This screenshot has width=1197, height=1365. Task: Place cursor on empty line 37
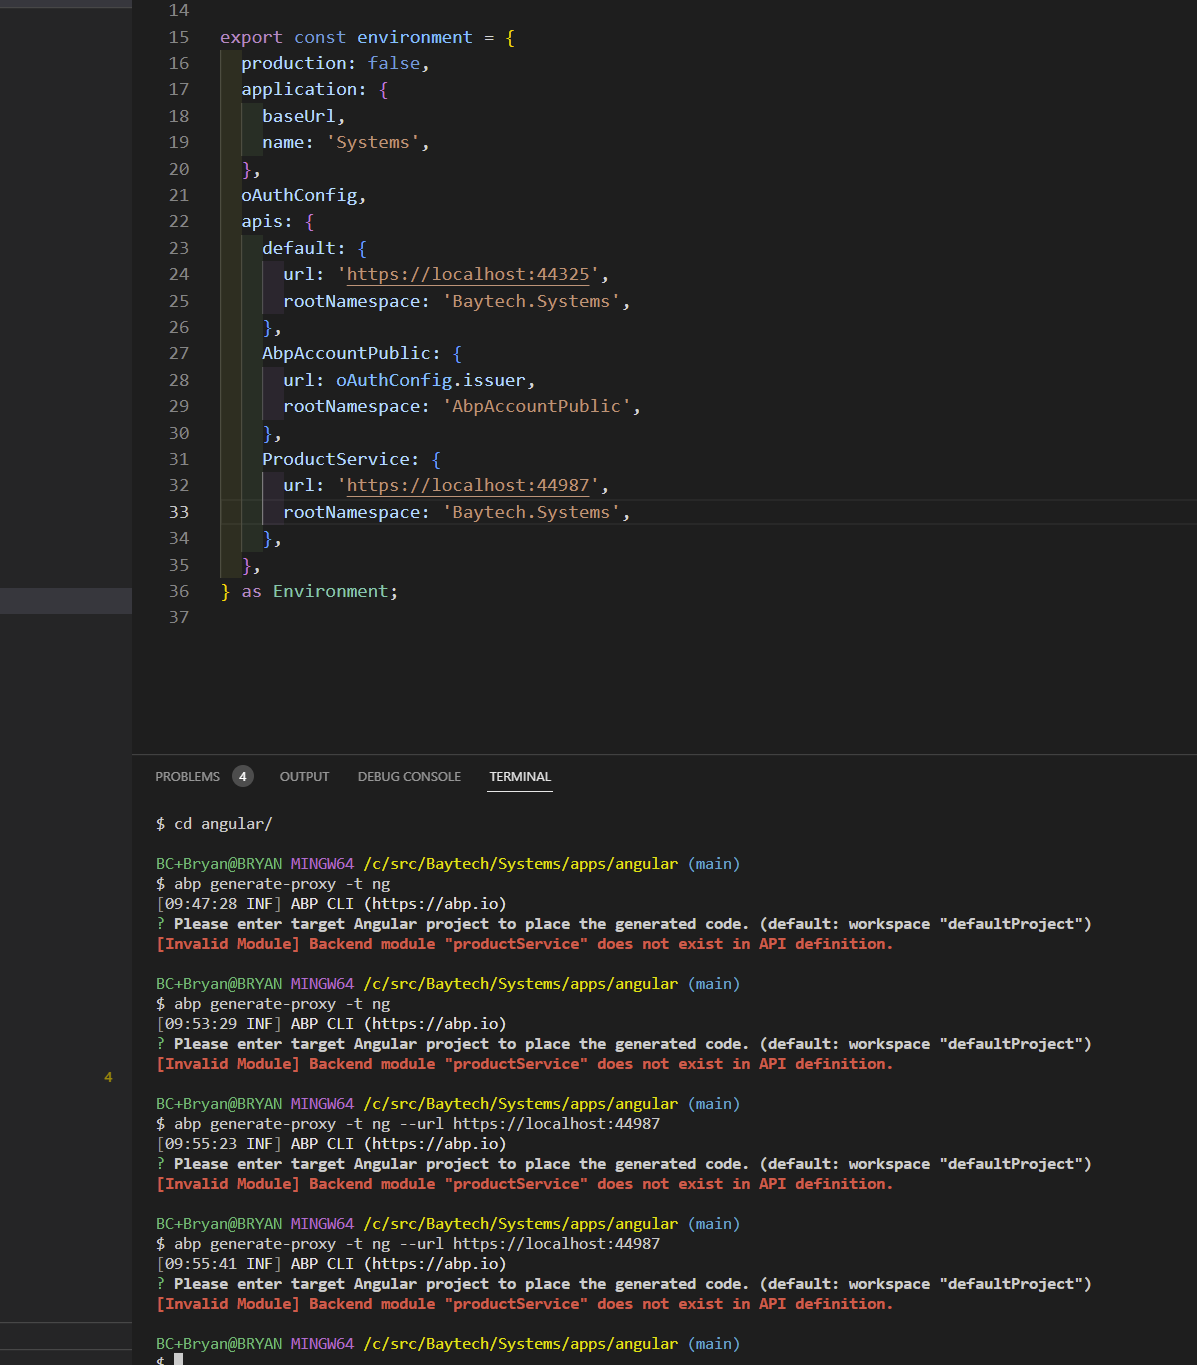(400, 617)
